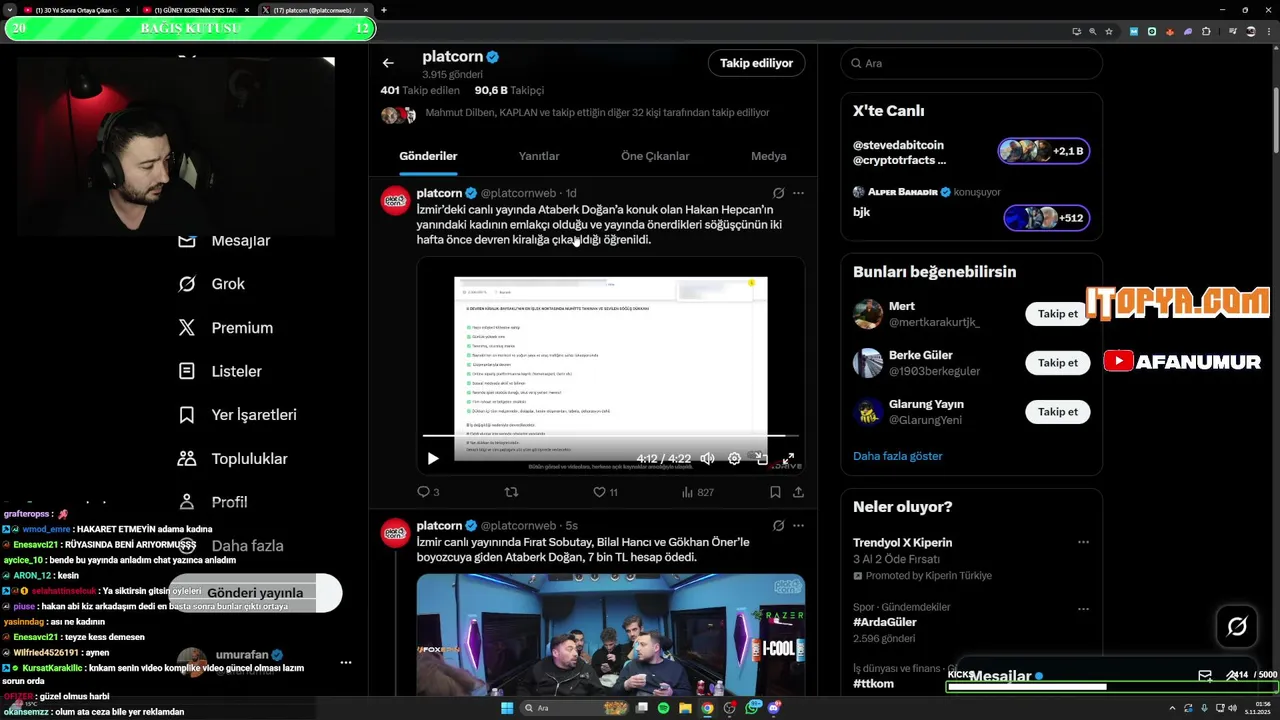Toggle picture-in-picture on the video
The image size is (1280, 720).
click(x=761, y=459)
